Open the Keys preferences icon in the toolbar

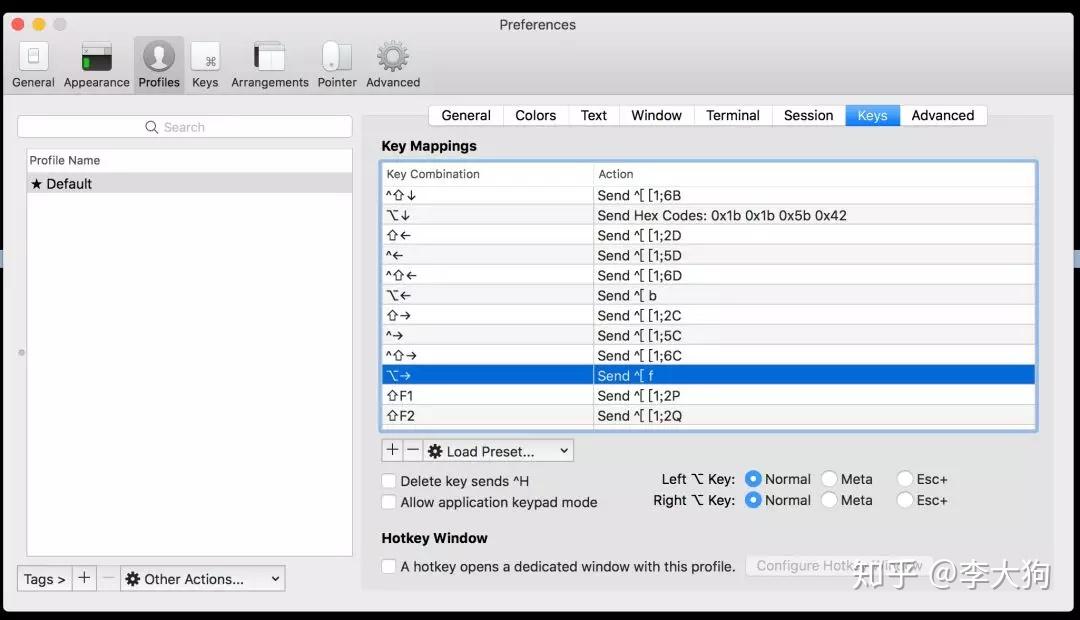(205, 58)
